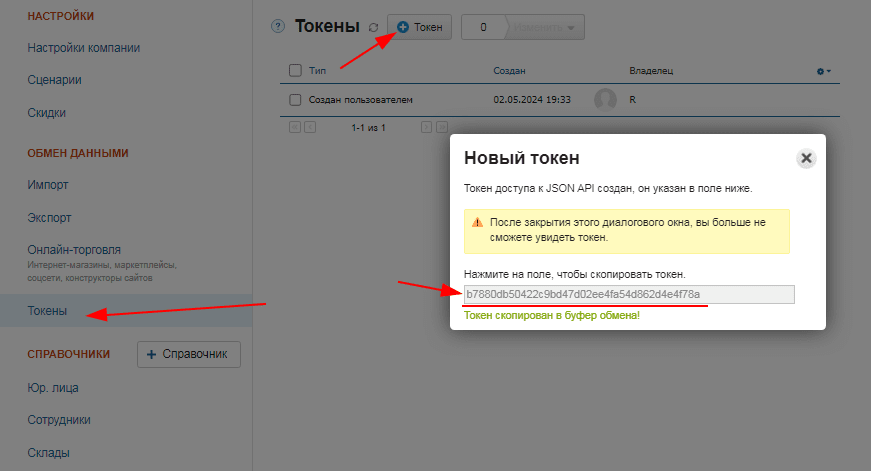Screen dimensions: 871x471
Task: Go to the previous page arrow in pagination
Action: pyautogui.click(x=310, y=127)
